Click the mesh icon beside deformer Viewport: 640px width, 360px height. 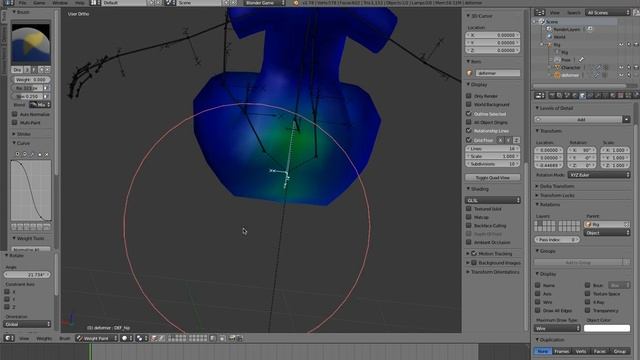(557, 75)
